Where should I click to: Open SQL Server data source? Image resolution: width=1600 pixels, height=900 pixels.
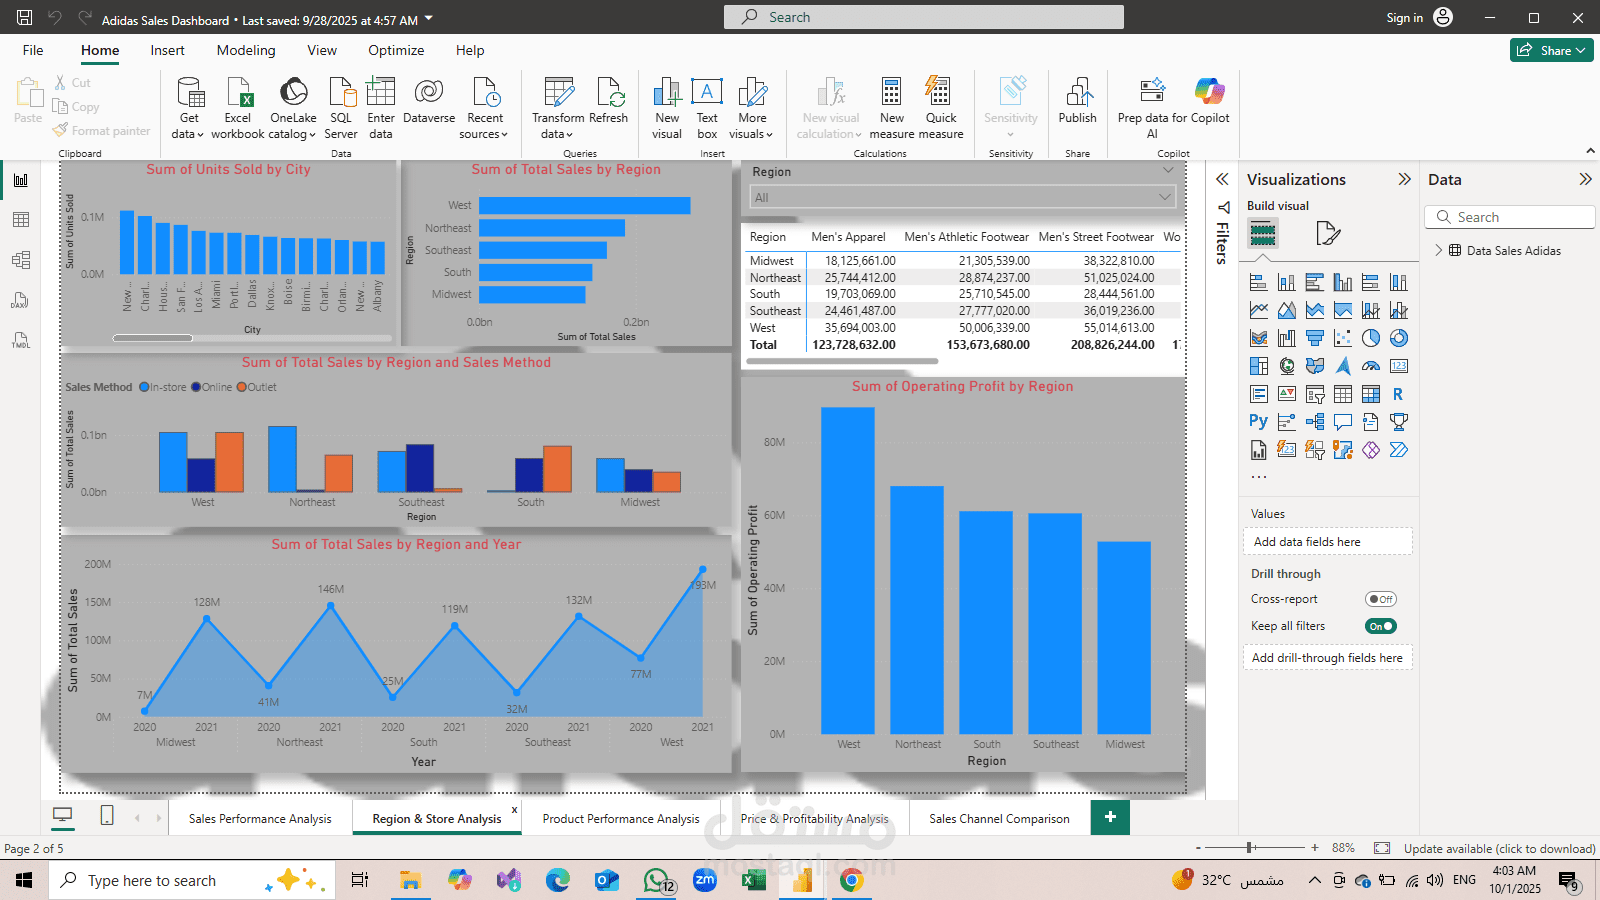coord(341,108)
